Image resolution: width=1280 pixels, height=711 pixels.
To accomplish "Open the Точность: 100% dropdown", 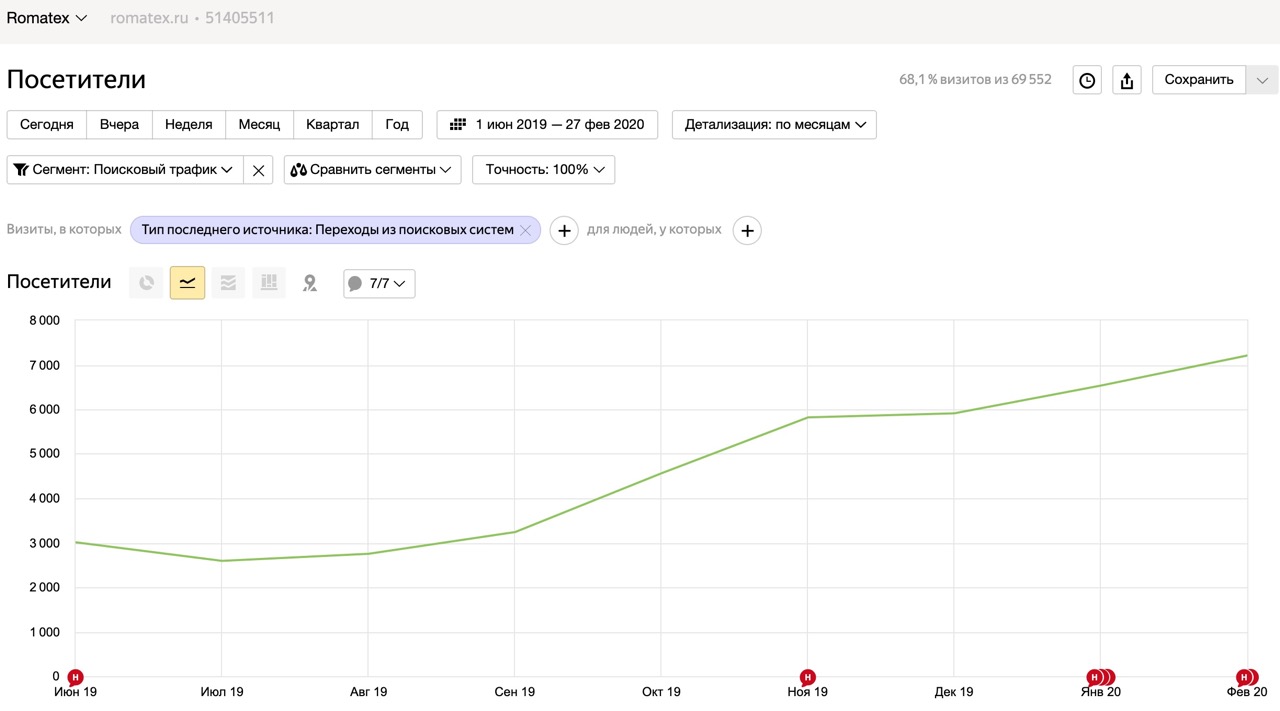I will pos(543,170).
